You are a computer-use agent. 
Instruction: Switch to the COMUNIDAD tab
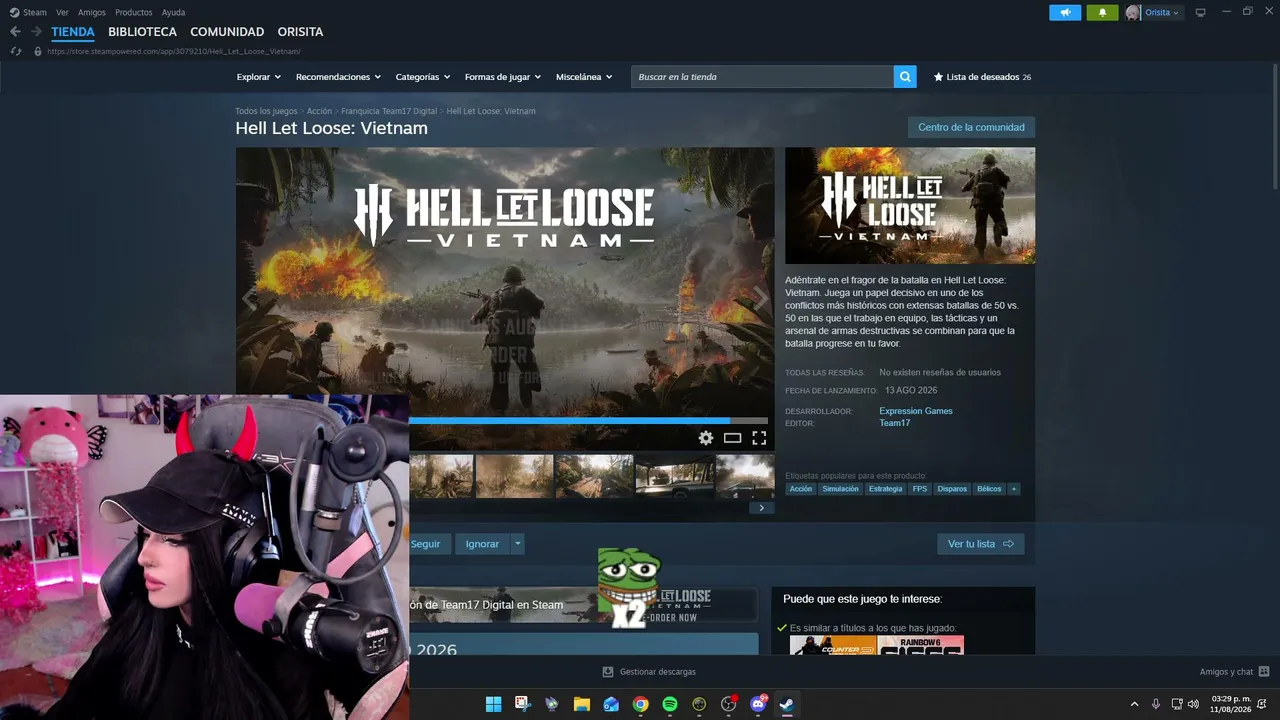227,32
